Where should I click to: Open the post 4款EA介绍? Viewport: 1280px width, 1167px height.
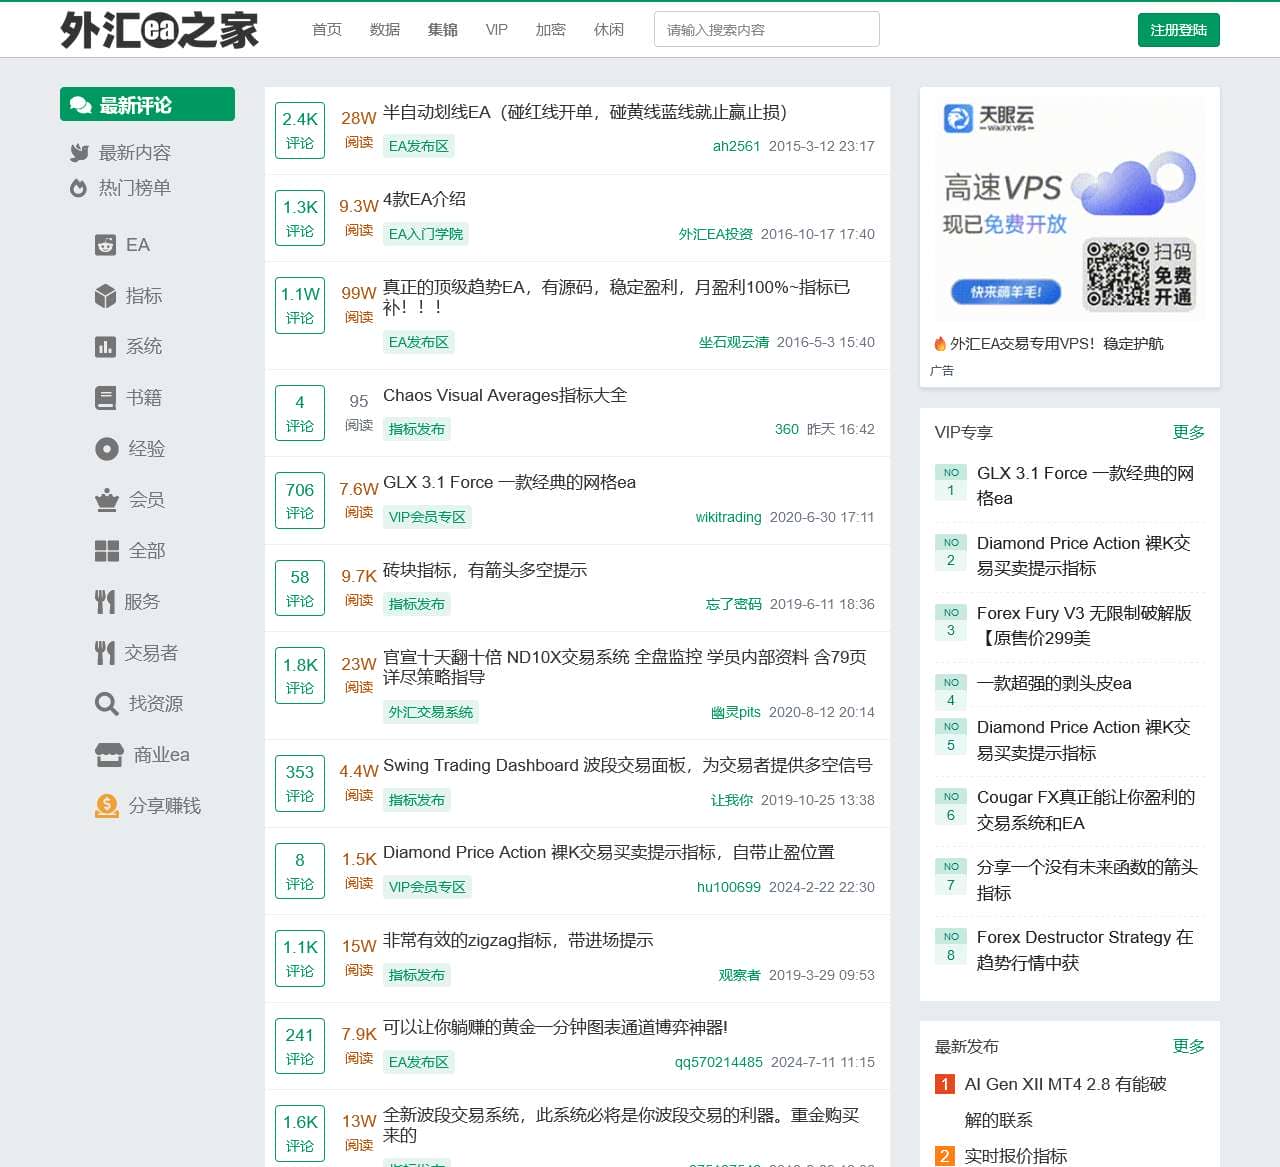(424, 199)
